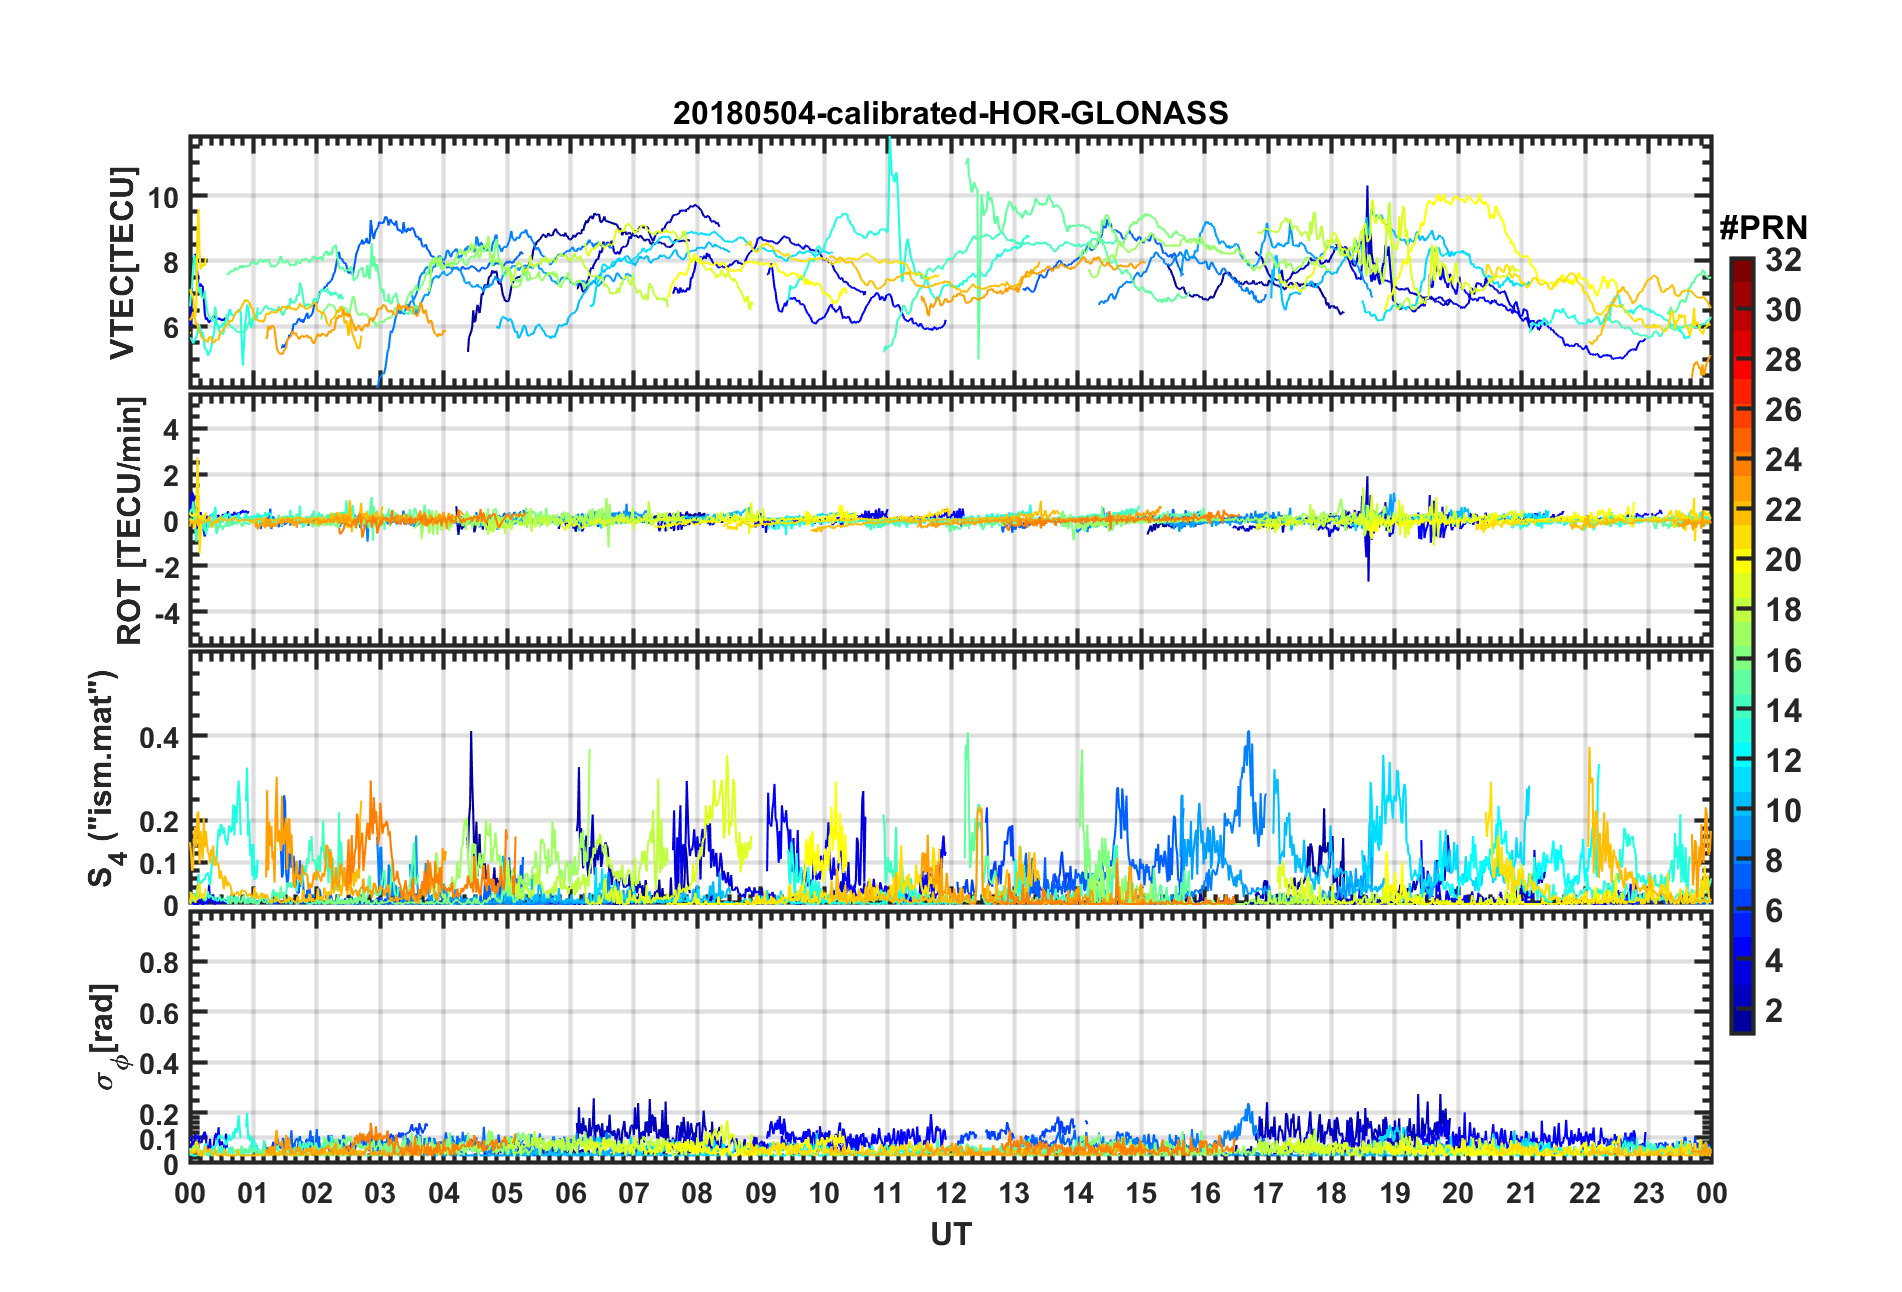Click the 23 tick on x-axis
The width and height of the screenshot is (1902, 1292).
coord(1649,1194)
